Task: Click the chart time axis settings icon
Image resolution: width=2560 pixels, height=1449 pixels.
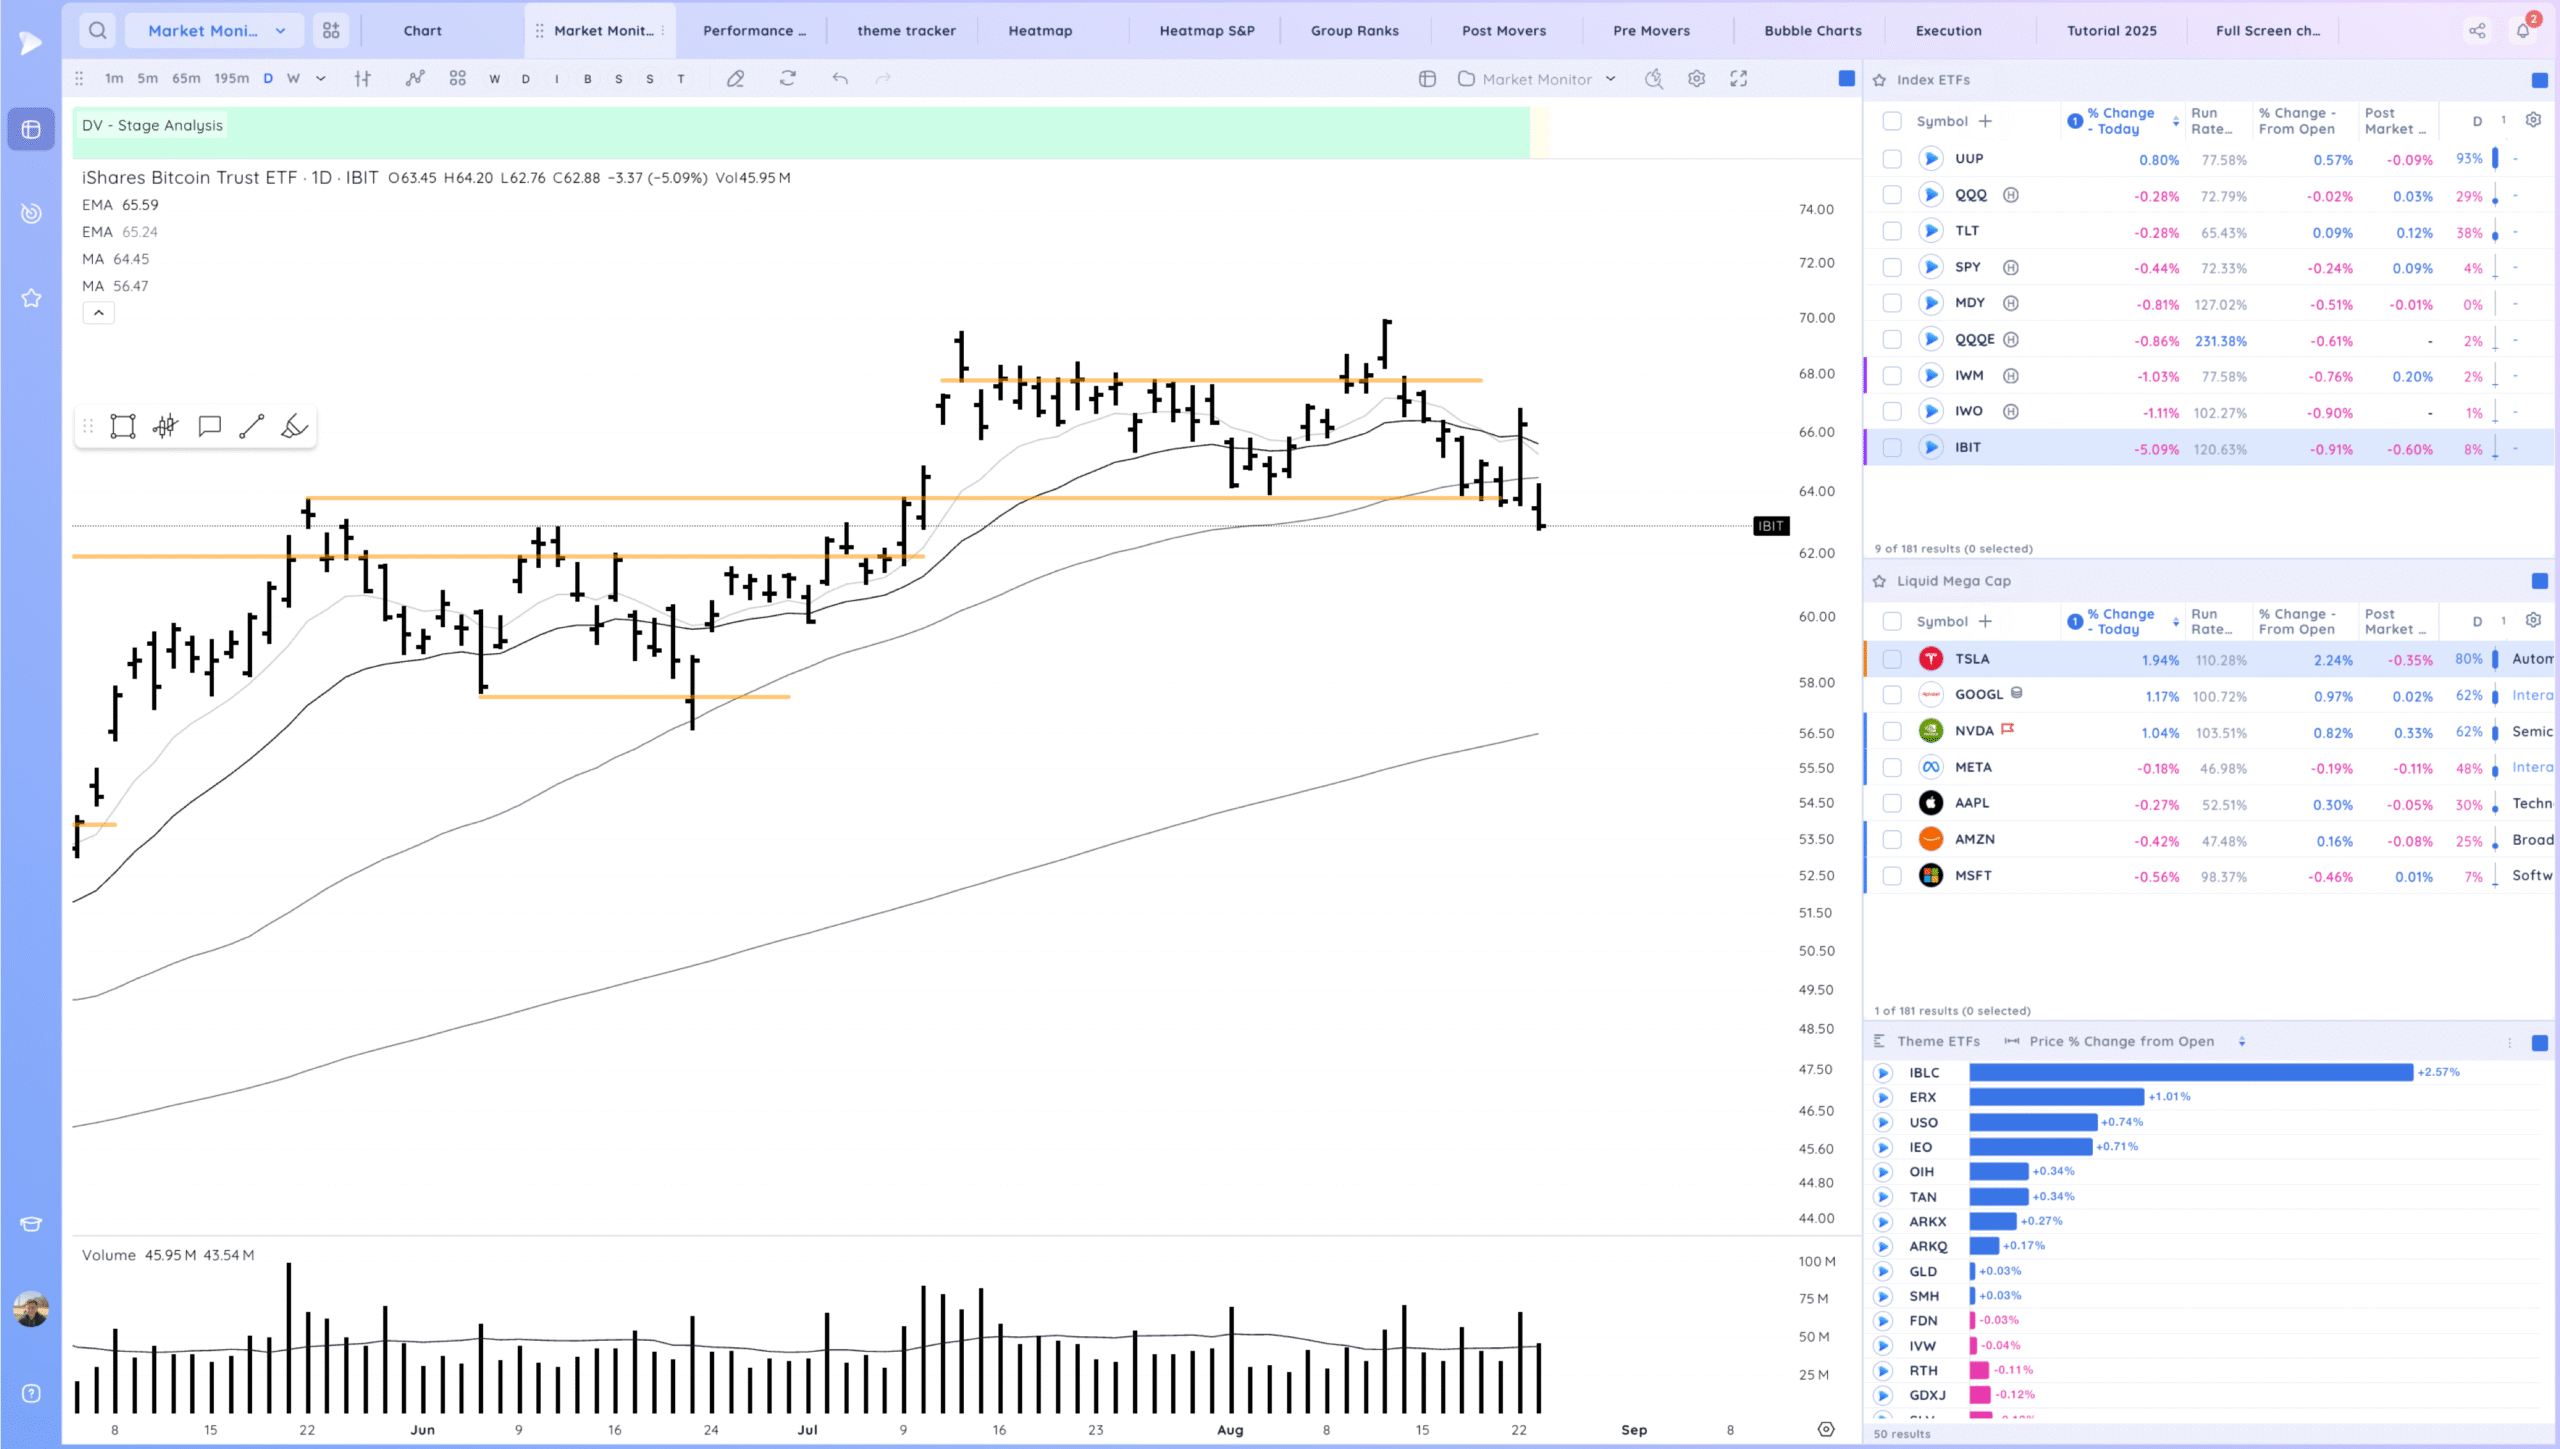Action: 1826,1430
